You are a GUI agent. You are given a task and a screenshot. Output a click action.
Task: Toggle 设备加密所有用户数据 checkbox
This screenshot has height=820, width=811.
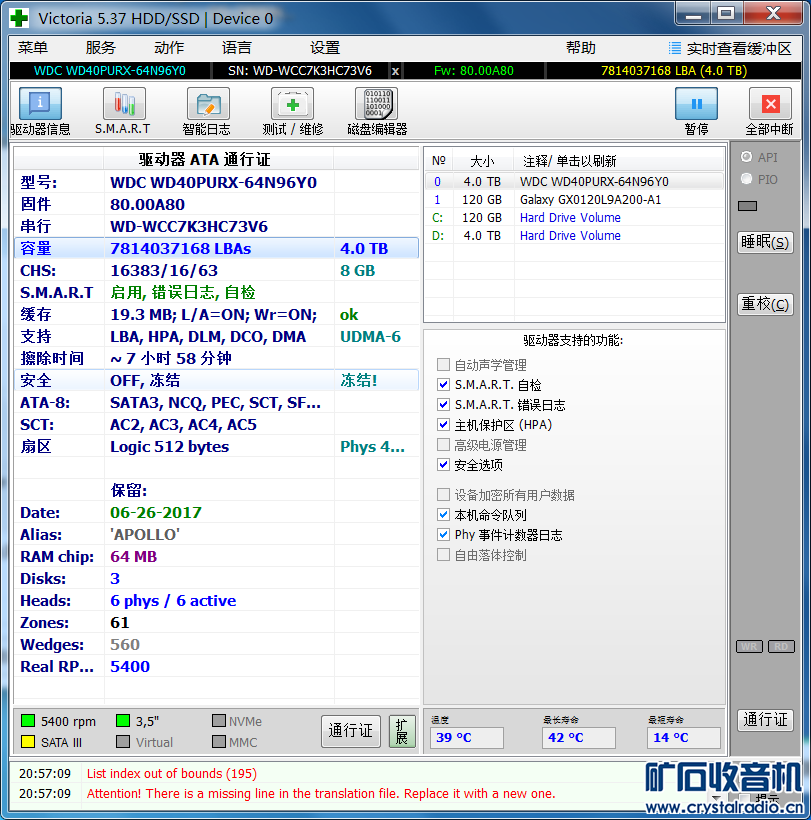point(443,494)
